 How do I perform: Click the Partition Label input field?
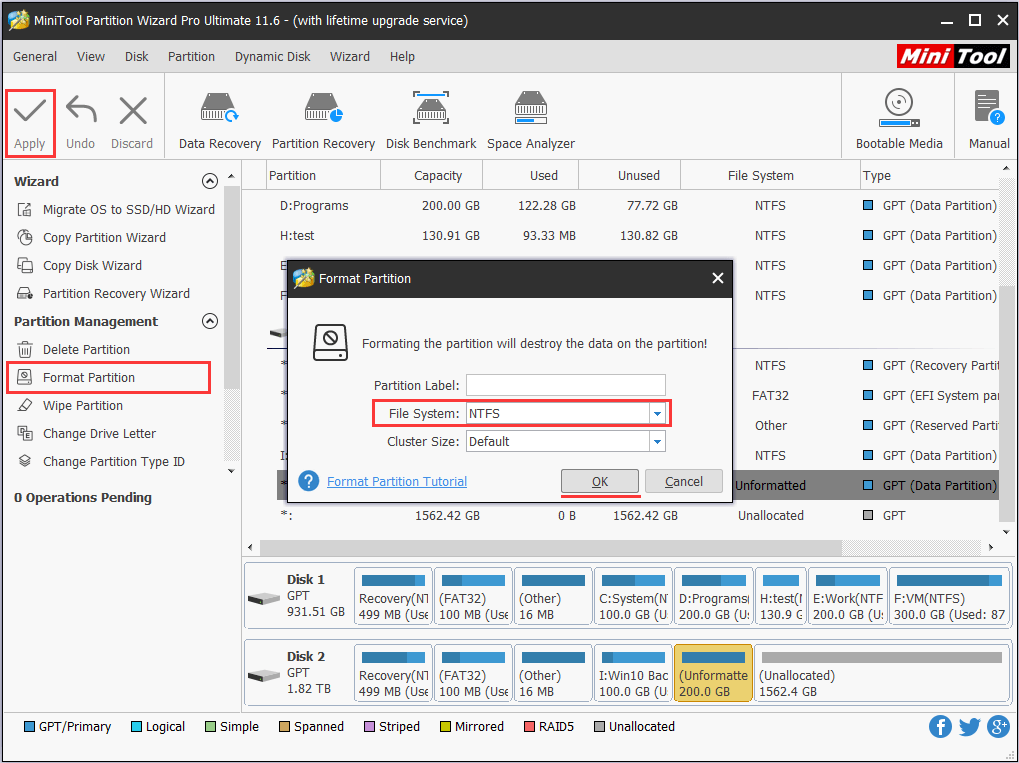(x=565, y=385)
